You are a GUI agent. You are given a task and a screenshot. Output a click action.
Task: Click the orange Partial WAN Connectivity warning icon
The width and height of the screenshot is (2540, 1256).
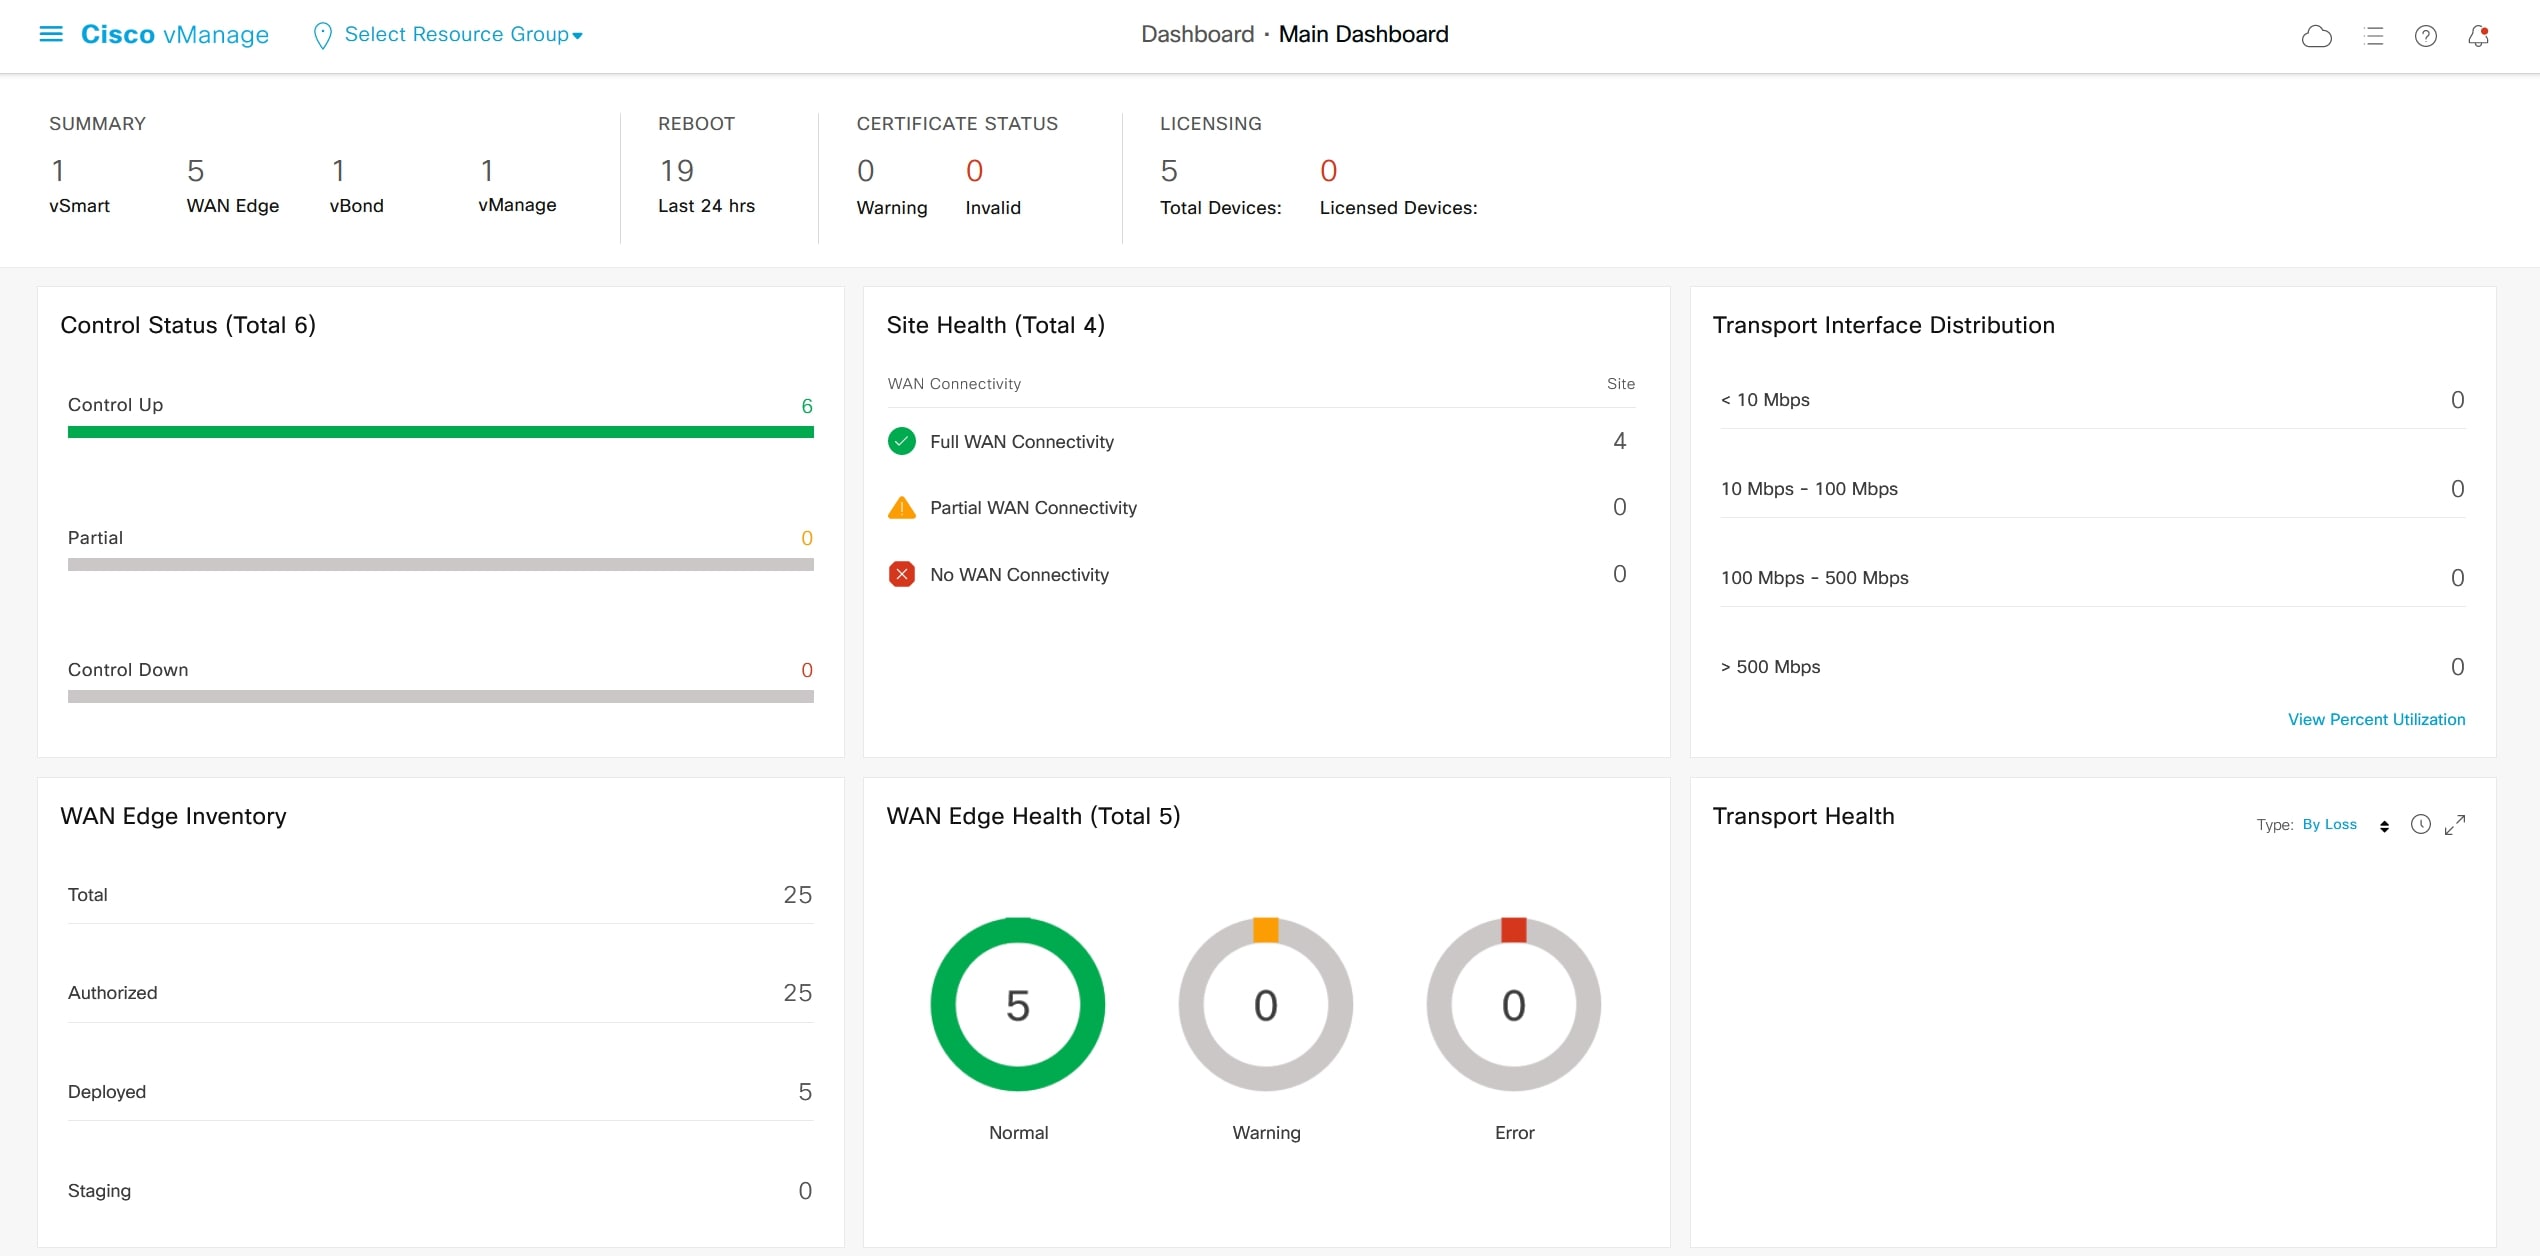(x=901, y=507)
